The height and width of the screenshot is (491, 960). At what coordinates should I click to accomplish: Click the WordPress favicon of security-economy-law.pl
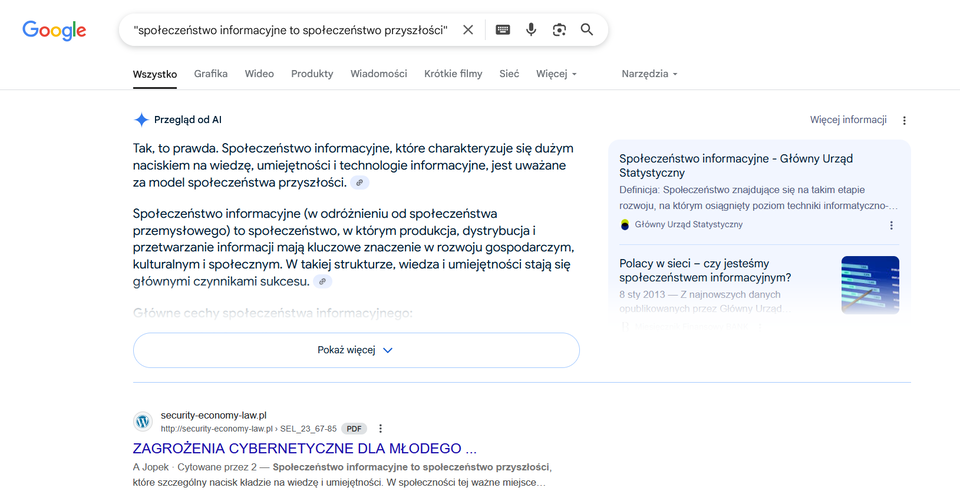tap(143, 421)
